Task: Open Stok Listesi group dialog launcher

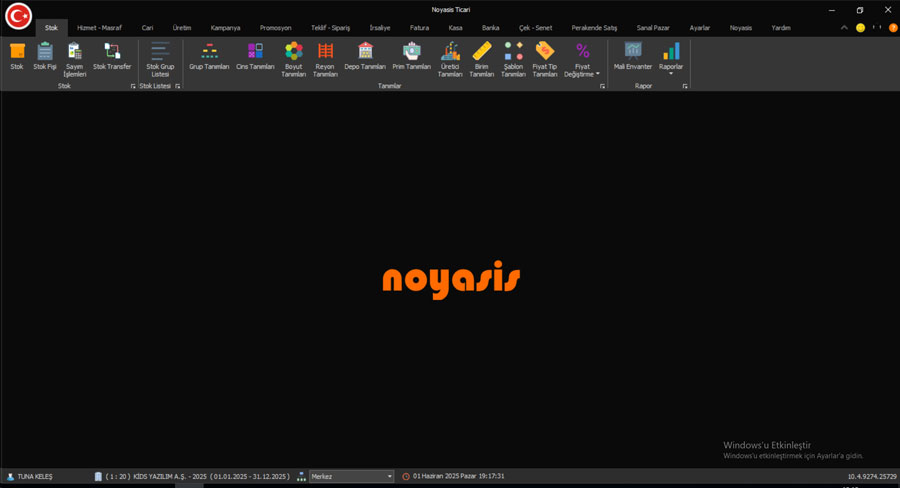Action: 178,86
